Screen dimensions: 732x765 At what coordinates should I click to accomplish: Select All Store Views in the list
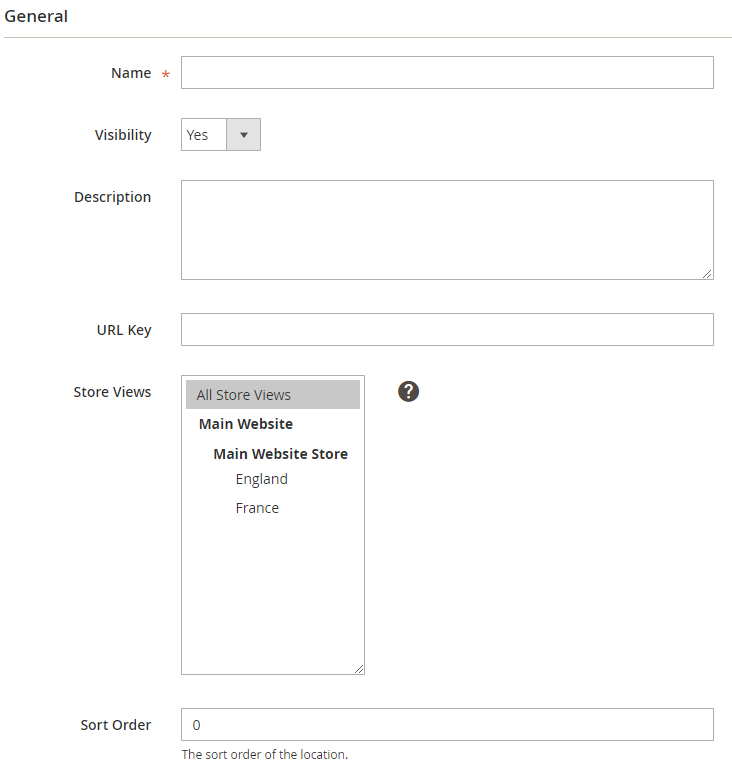(272, 395)
